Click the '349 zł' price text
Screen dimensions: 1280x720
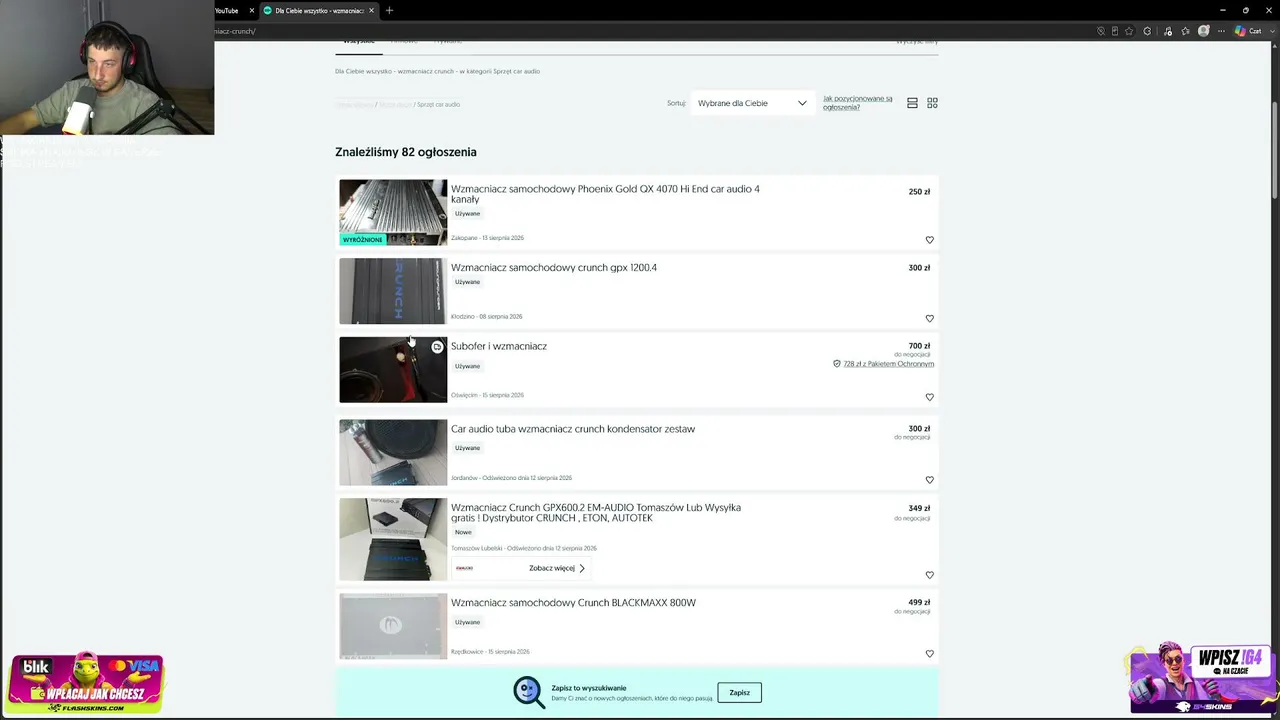[x=919, y=508]
